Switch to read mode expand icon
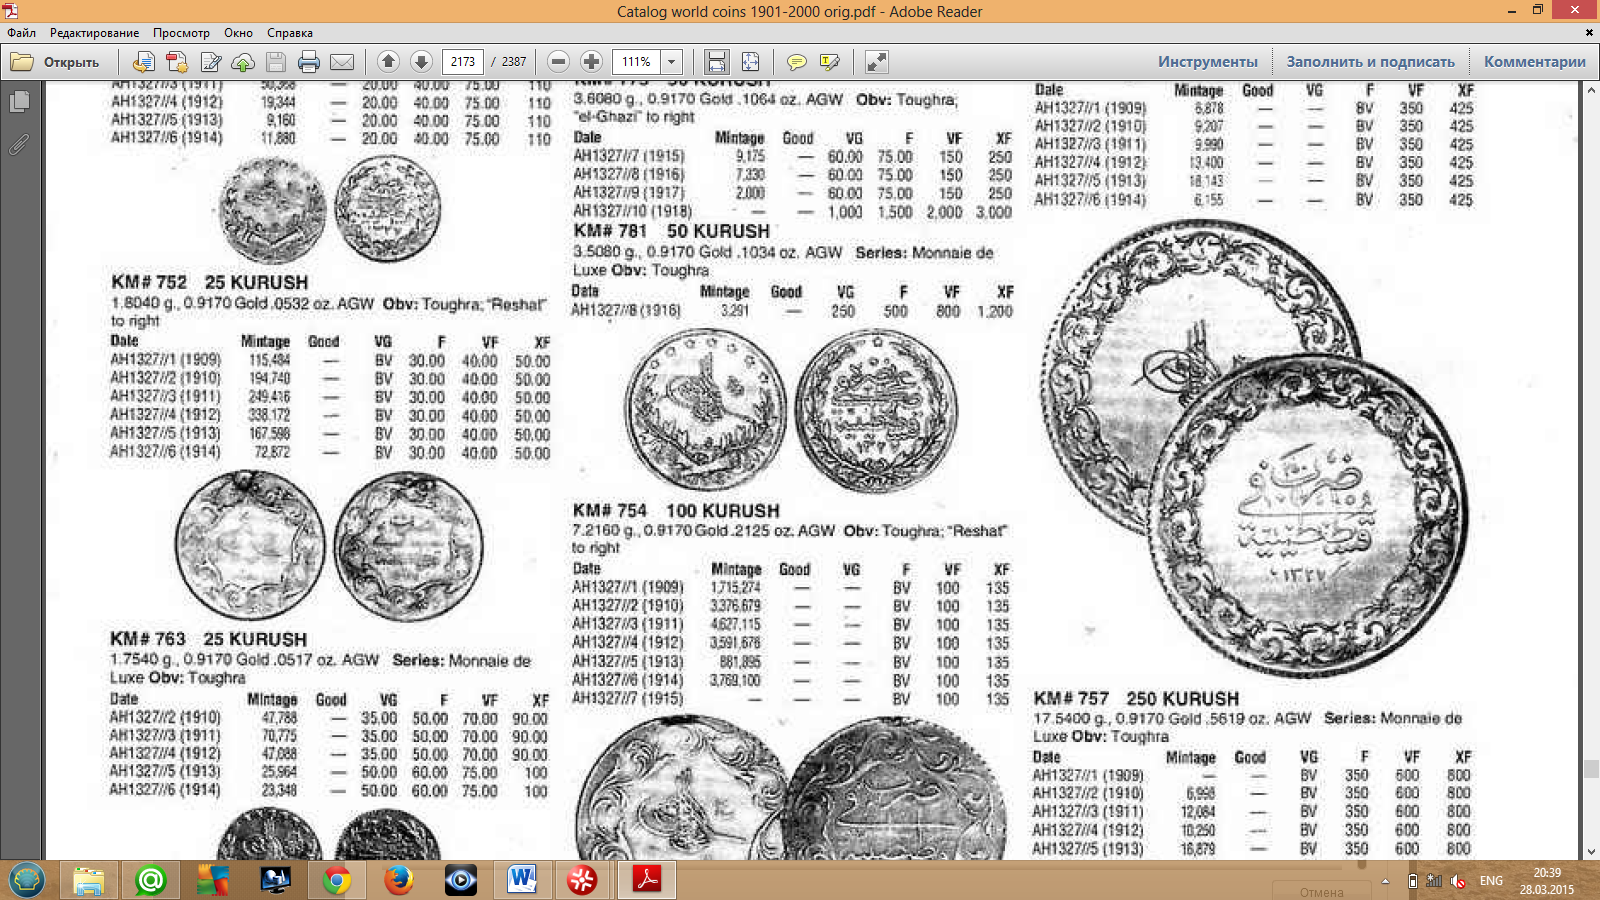1600x900 pixels. point(877,62)
